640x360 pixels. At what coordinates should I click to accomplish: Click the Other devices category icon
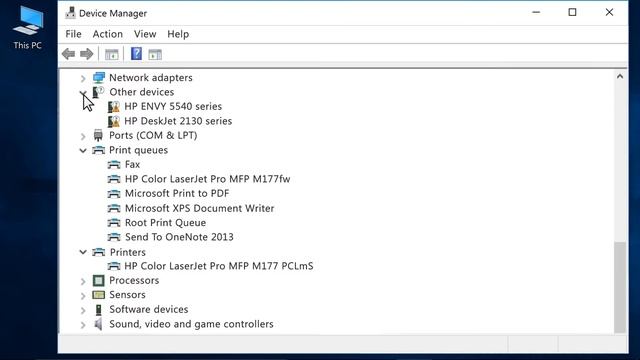(98, 92)
